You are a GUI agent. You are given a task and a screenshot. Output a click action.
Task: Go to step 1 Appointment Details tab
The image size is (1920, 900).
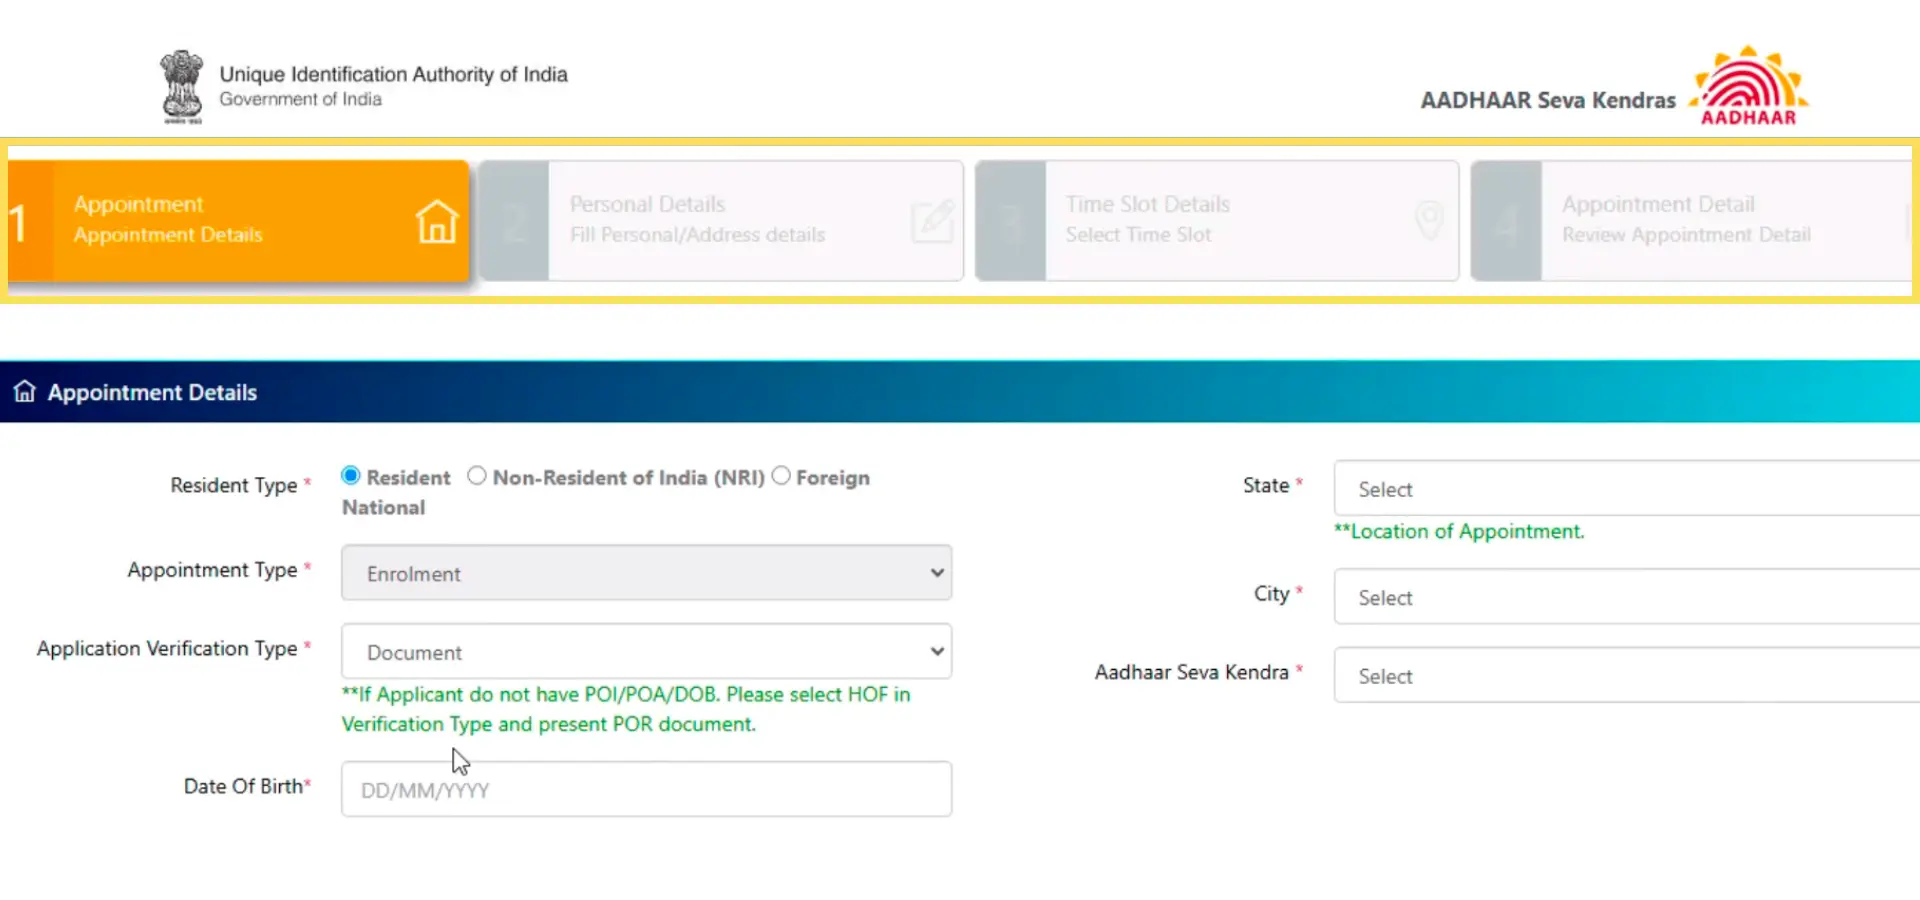[x=239, y=221]
